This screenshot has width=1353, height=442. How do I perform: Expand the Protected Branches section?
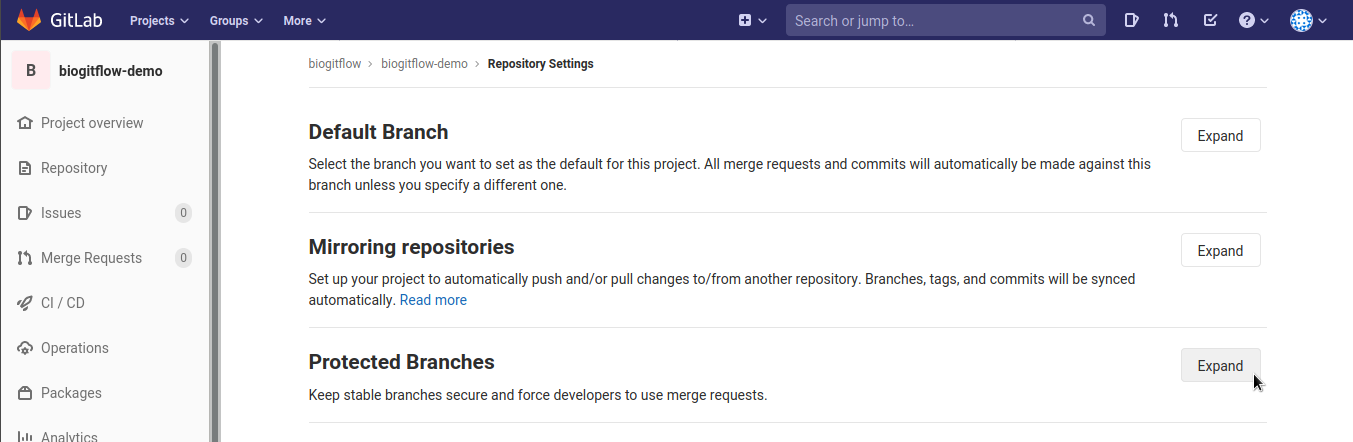pyautogui.click(x=1220, y=366)
